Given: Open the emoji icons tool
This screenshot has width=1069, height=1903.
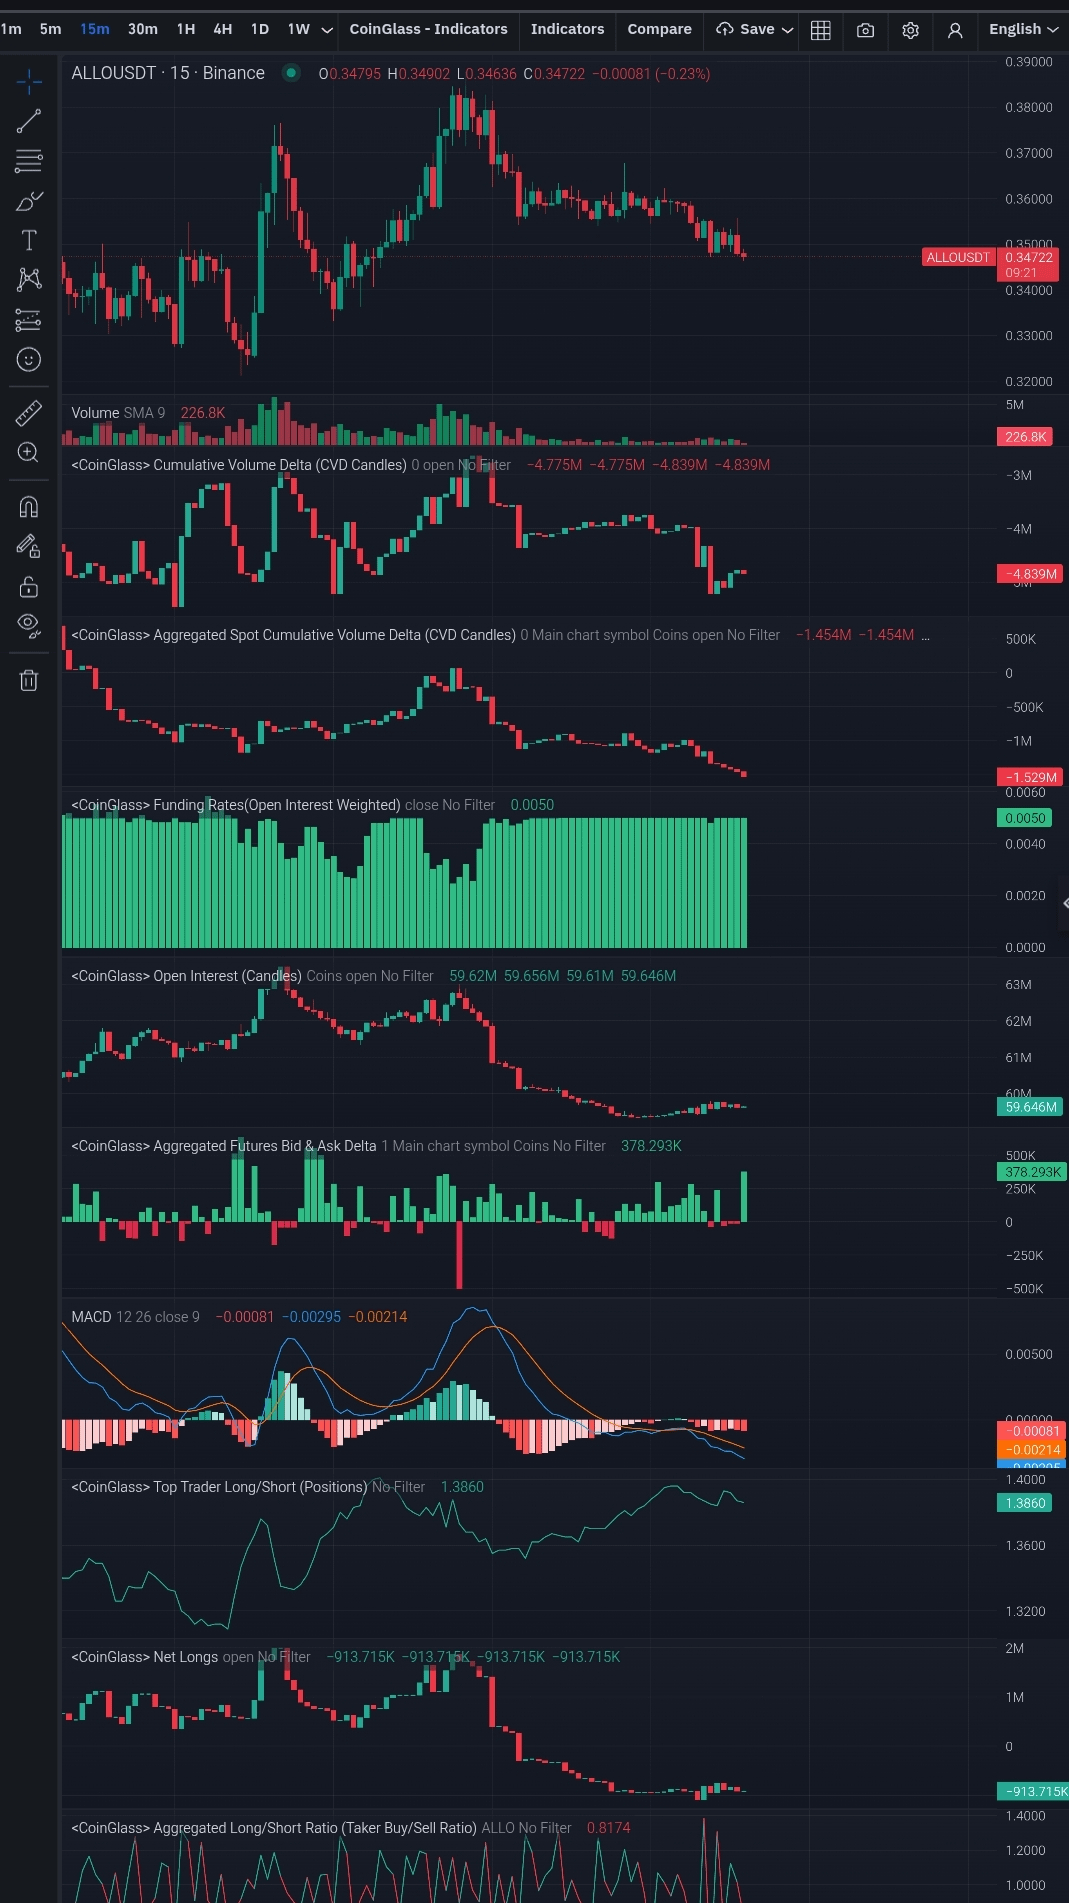Looking at the screenshot, I should 29,359.
